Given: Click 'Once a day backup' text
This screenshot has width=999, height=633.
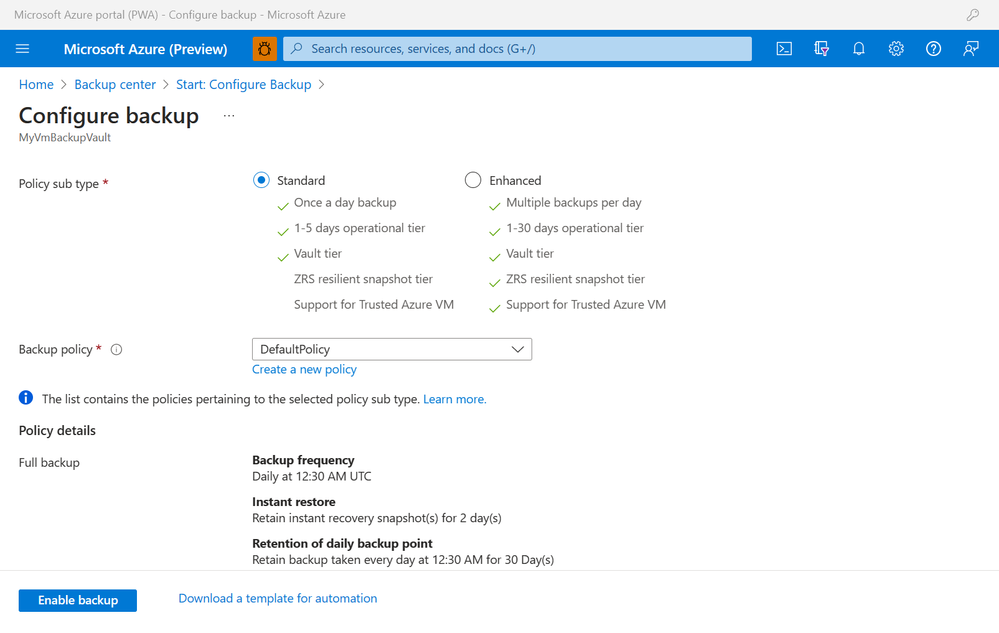Looking at the screenshot, I should pos(345,203).
